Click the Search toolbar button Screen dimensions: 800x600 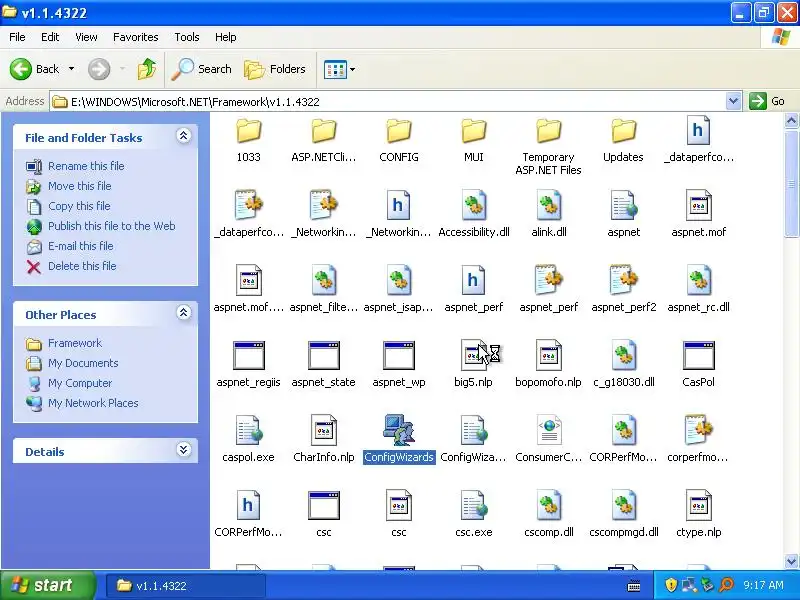click(202, 69)
